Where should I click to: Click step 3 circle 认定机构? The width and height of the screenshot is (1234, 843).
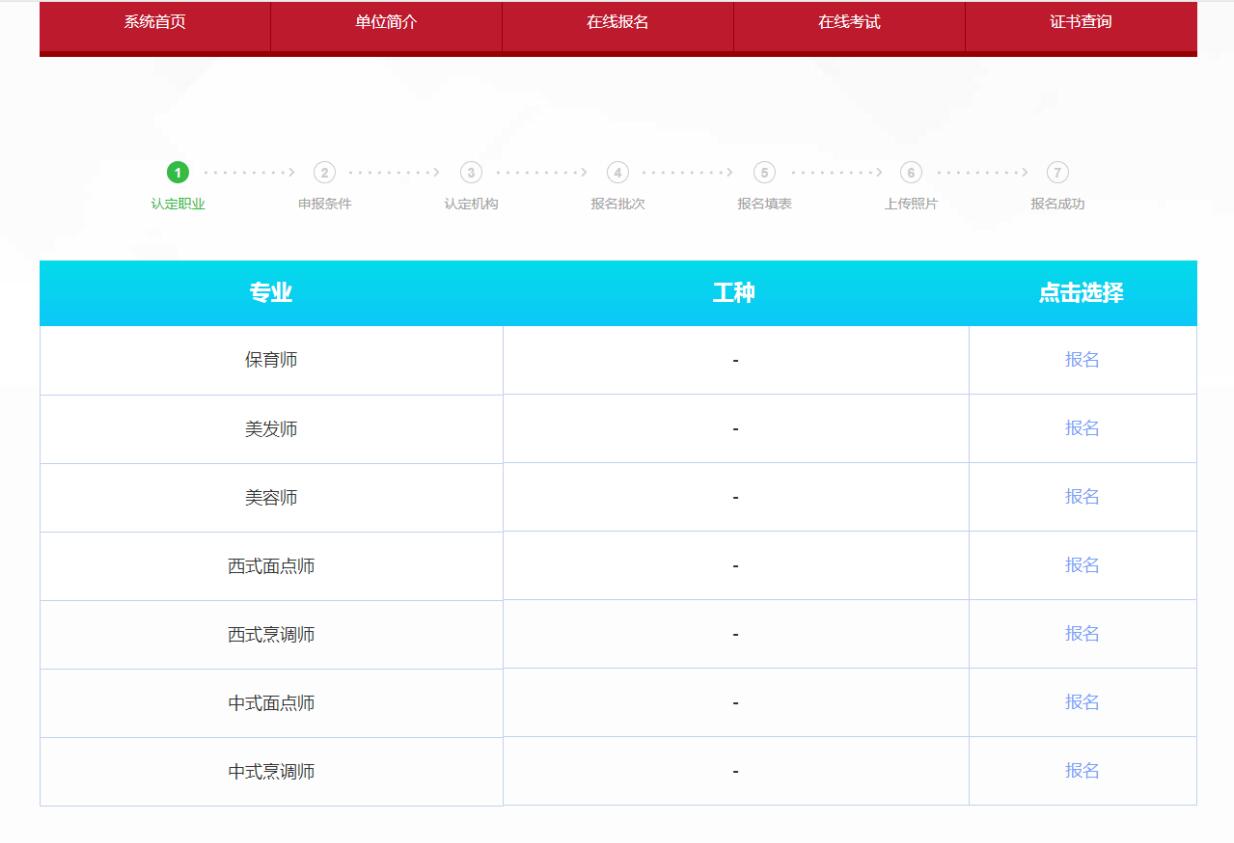471,172
